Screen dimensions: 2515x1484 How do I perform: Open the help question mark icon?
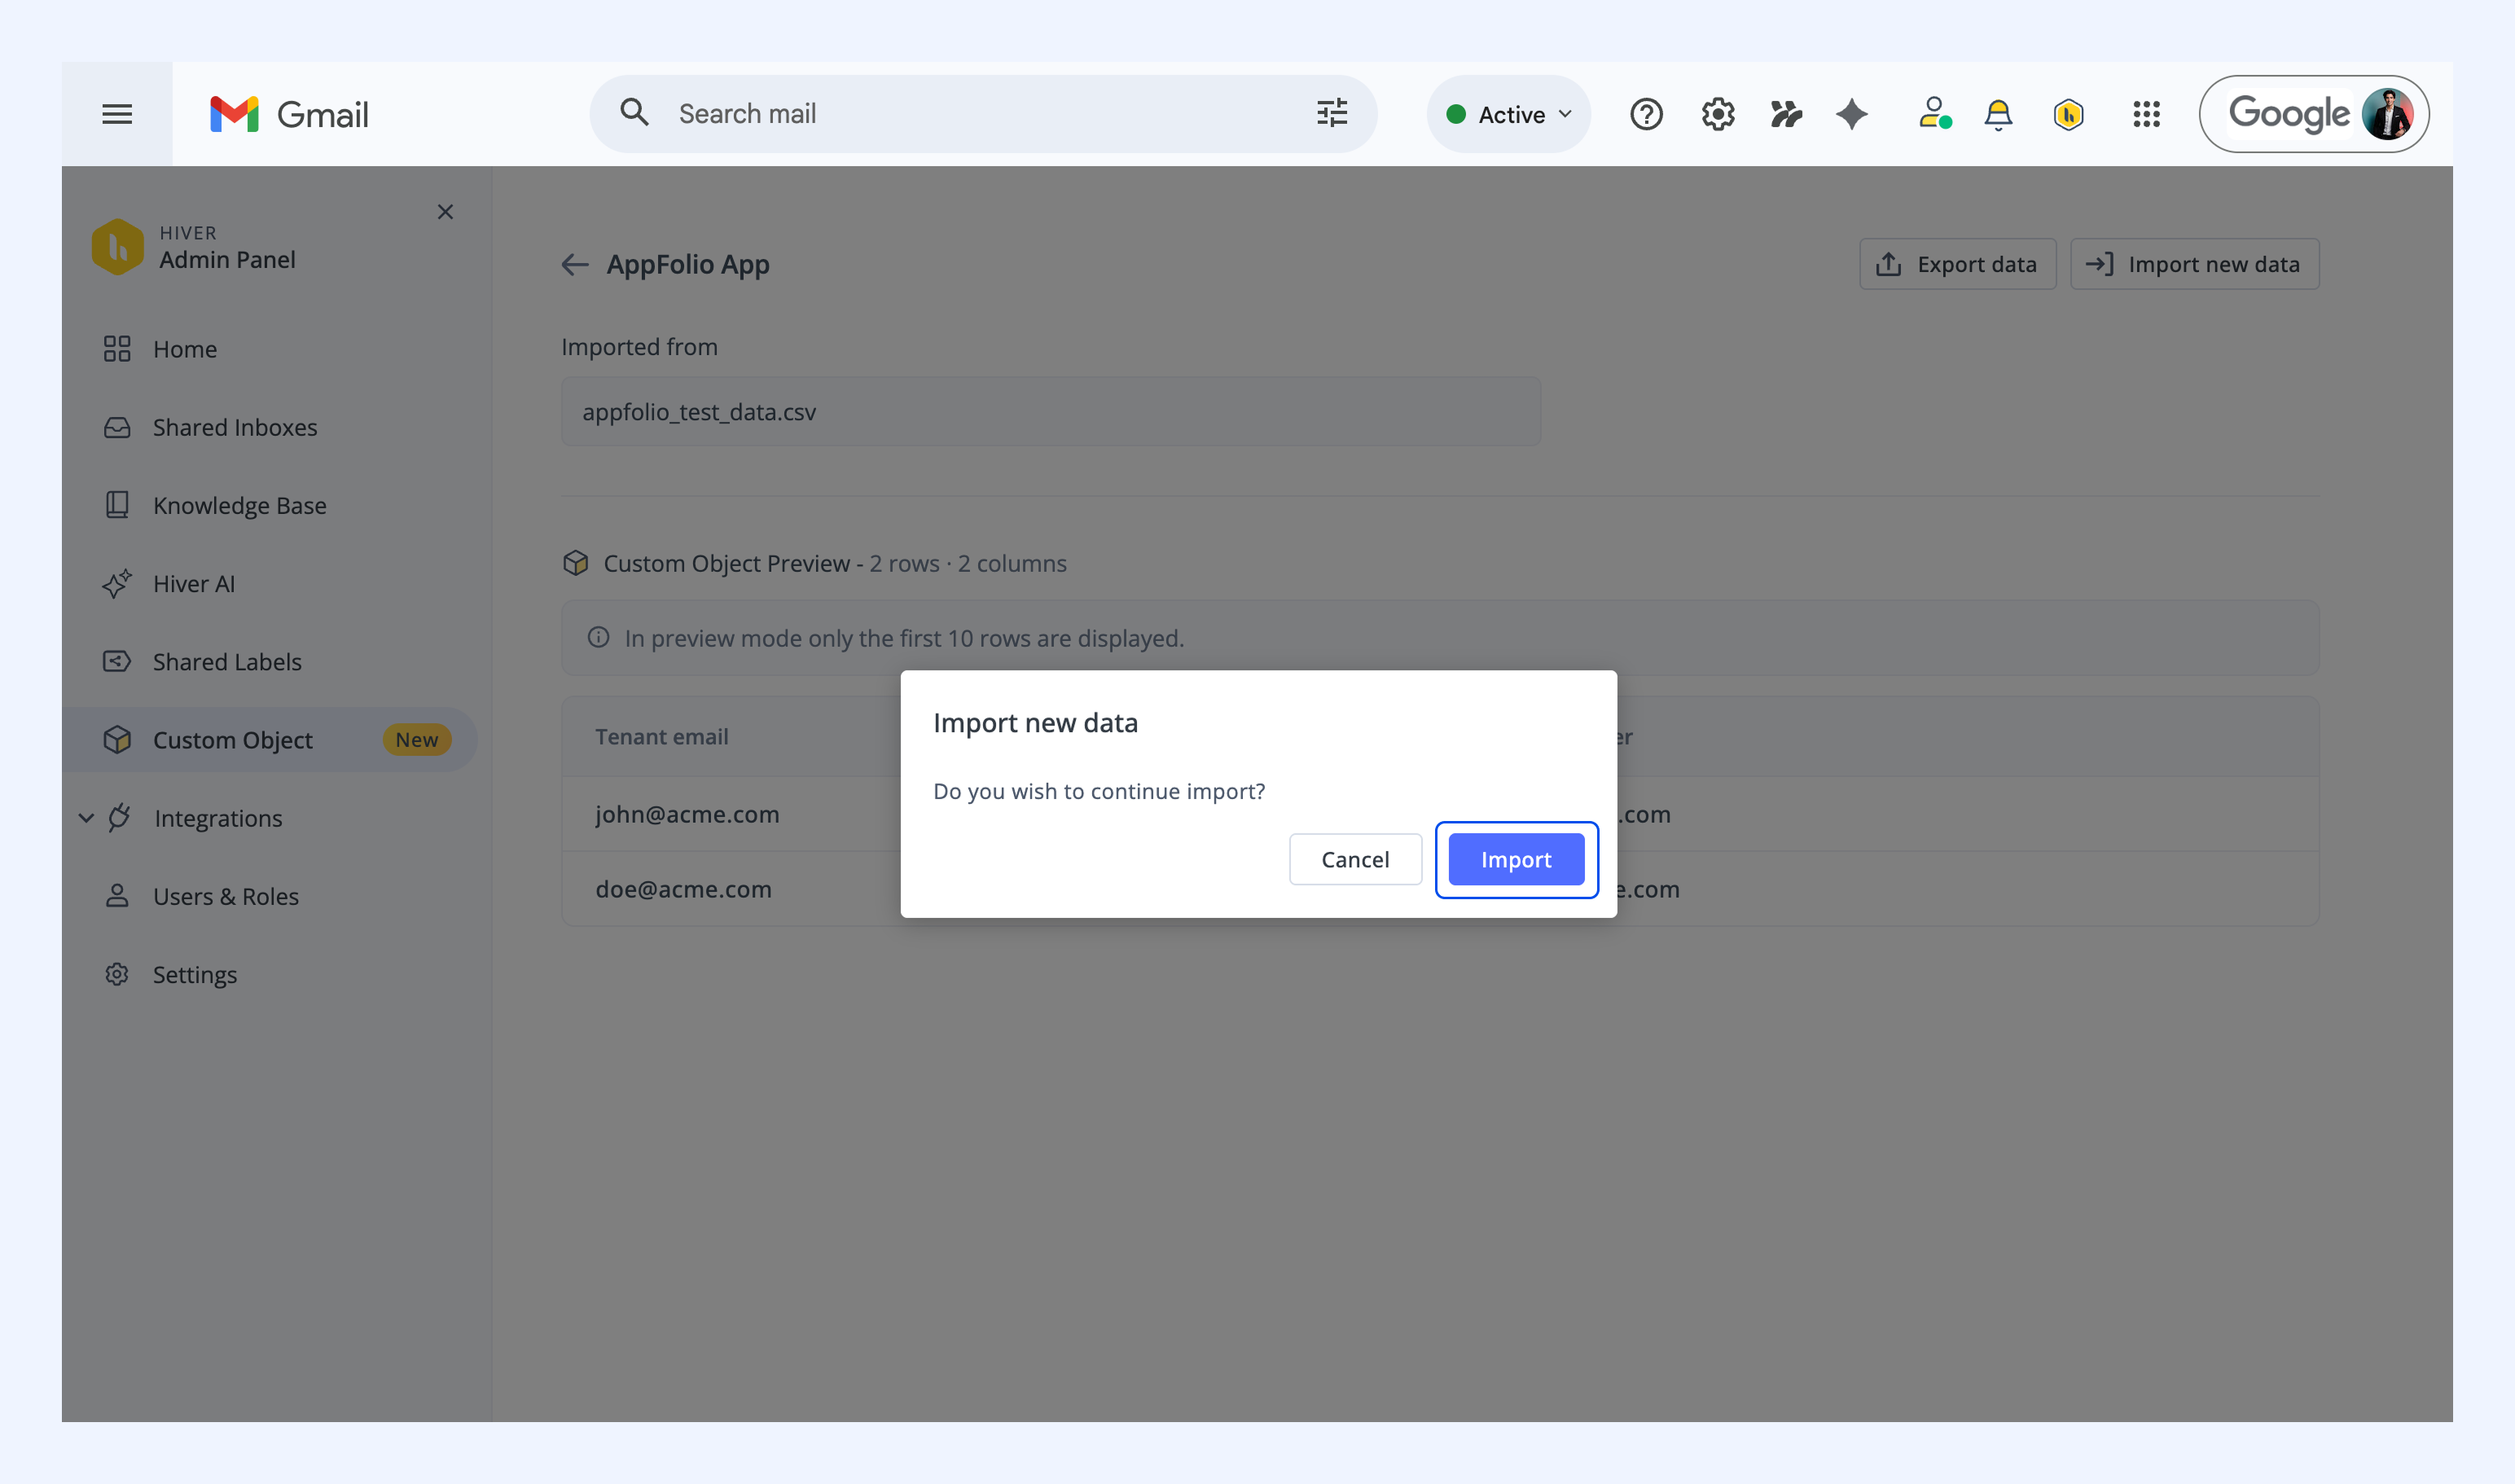tap(1646, 114)
